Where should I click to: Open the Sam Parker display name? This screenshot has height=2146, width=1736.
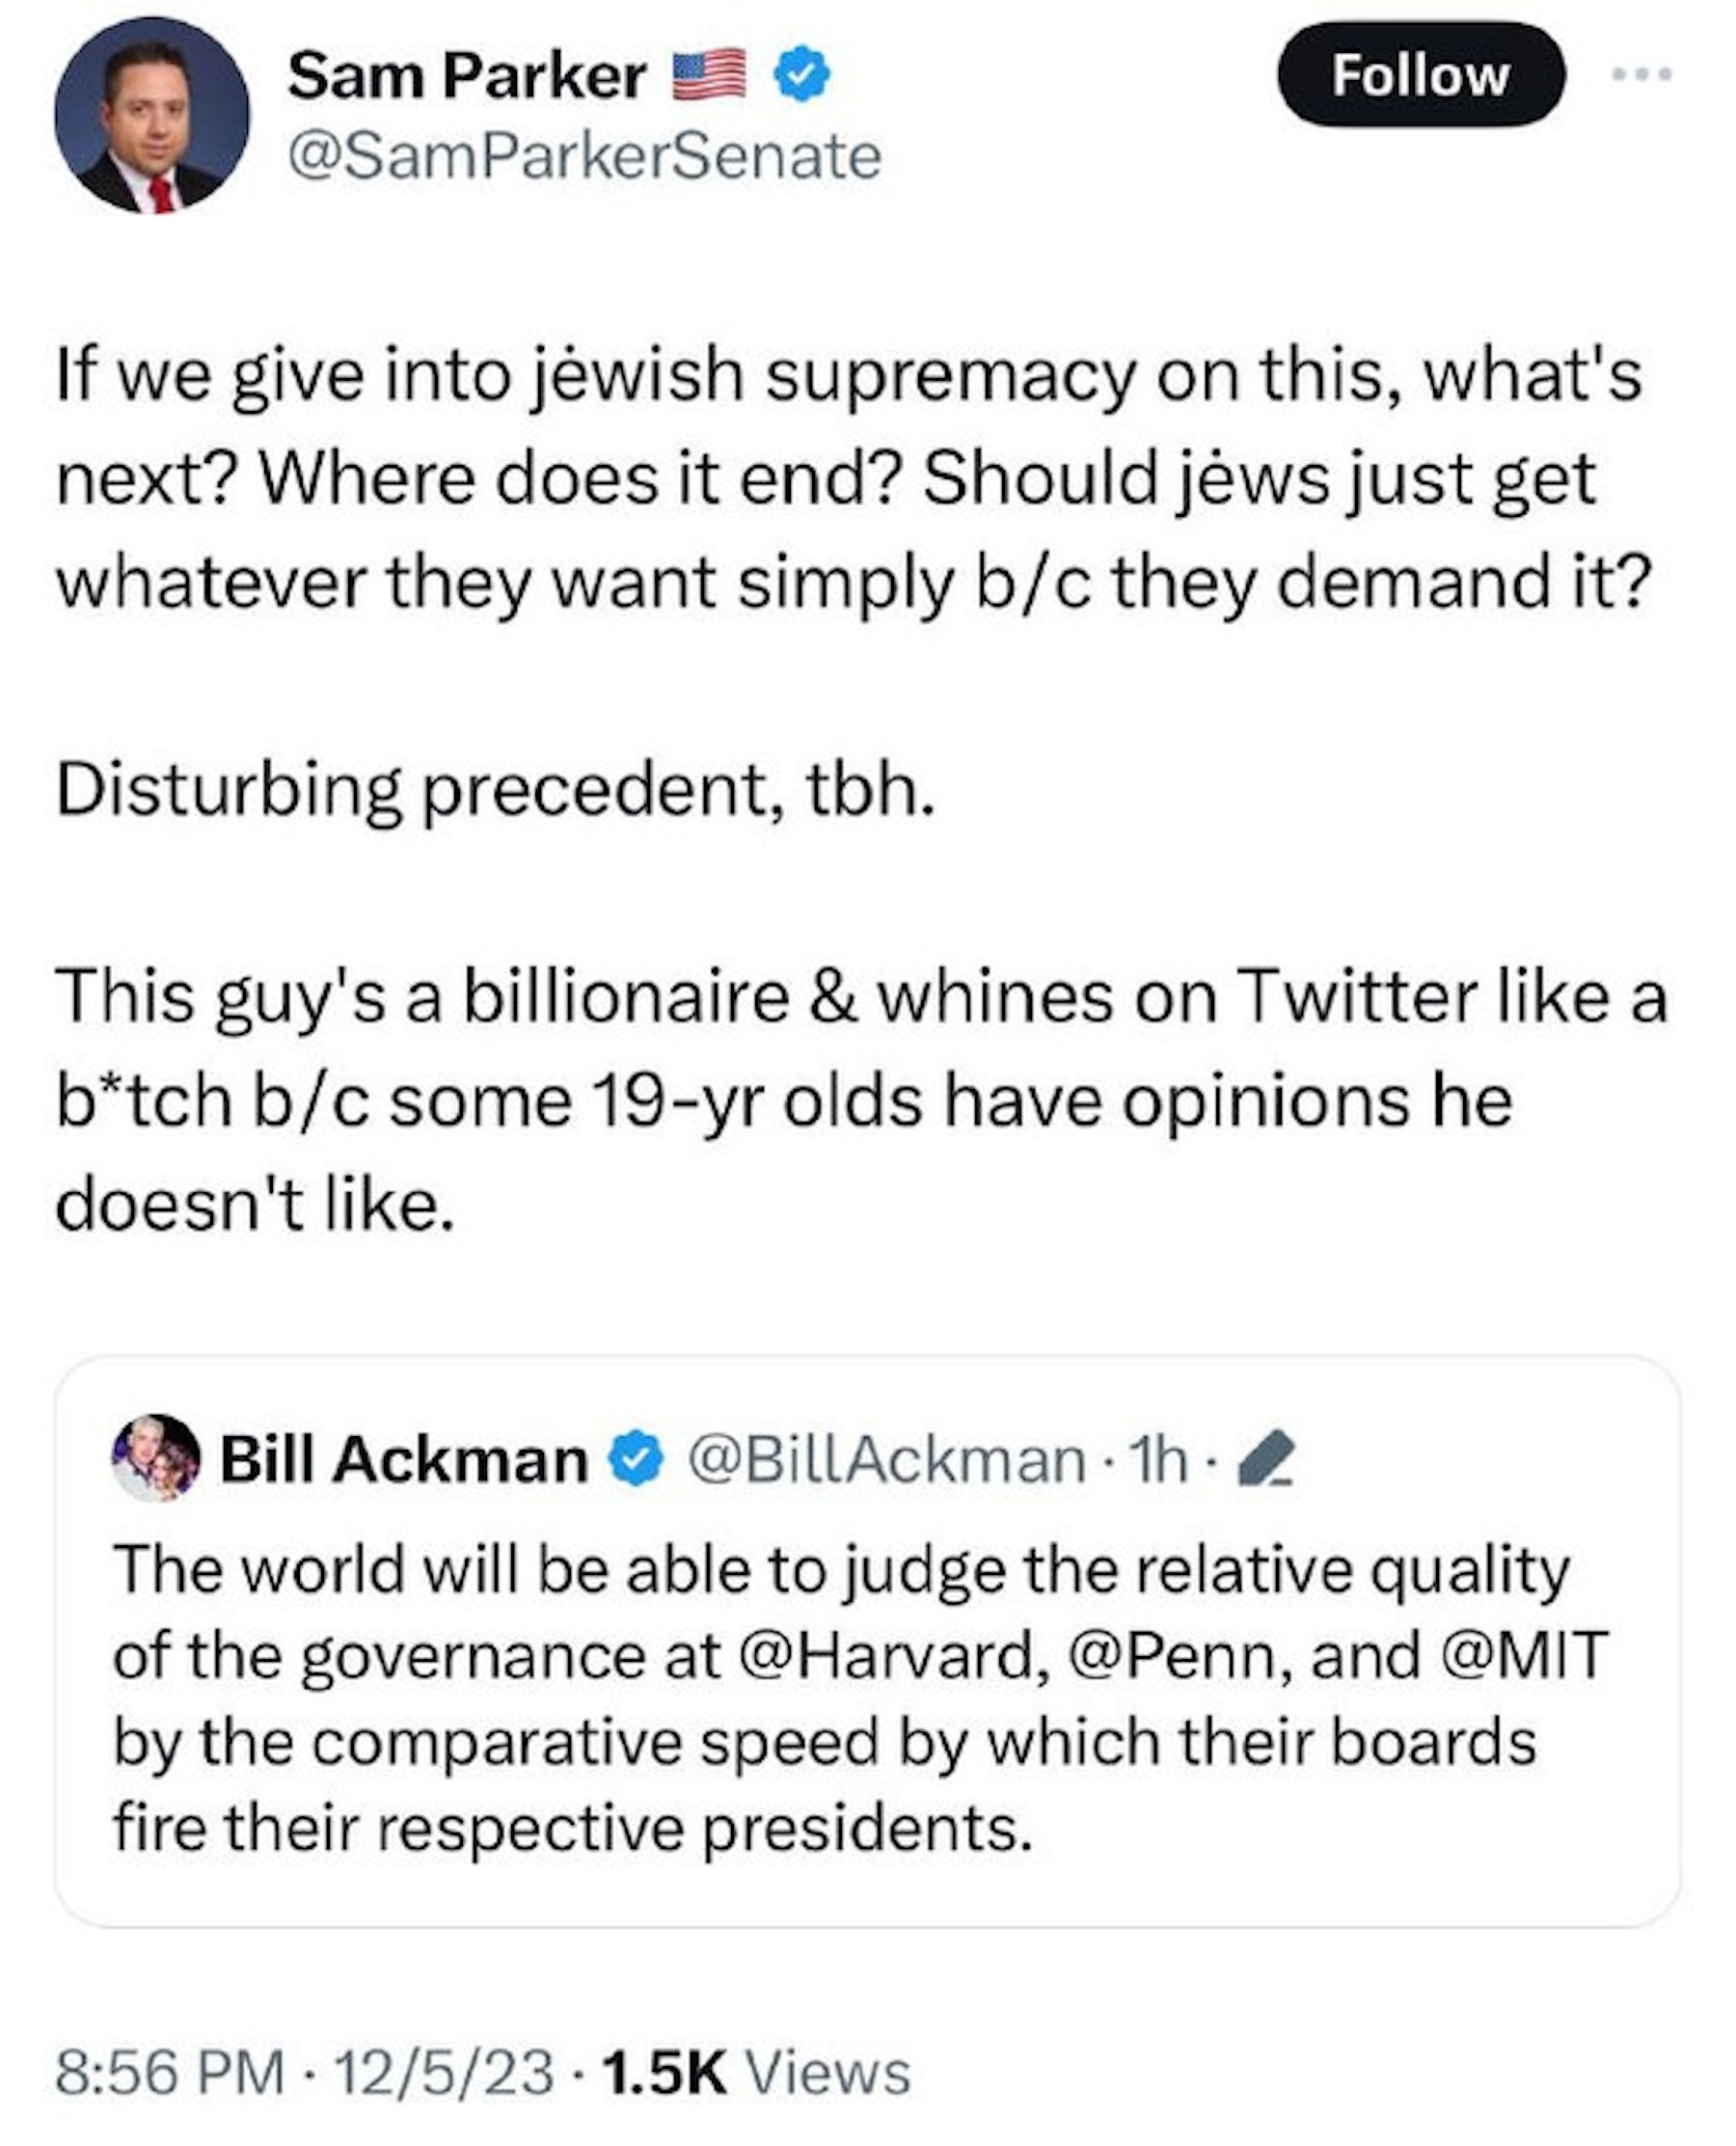[x=467, y=76]
